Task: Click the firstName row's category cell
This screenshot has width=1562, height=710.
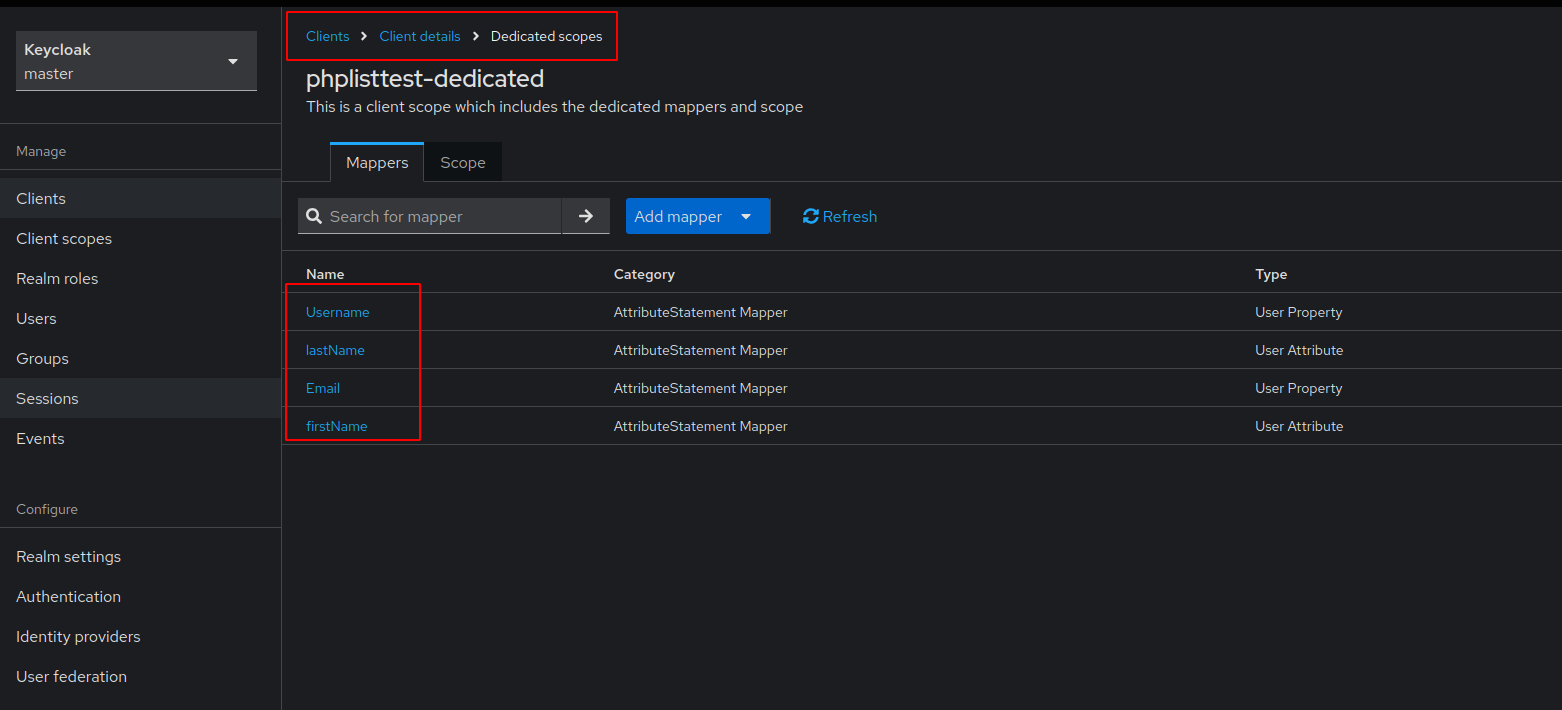Action: tap(701, 426)
